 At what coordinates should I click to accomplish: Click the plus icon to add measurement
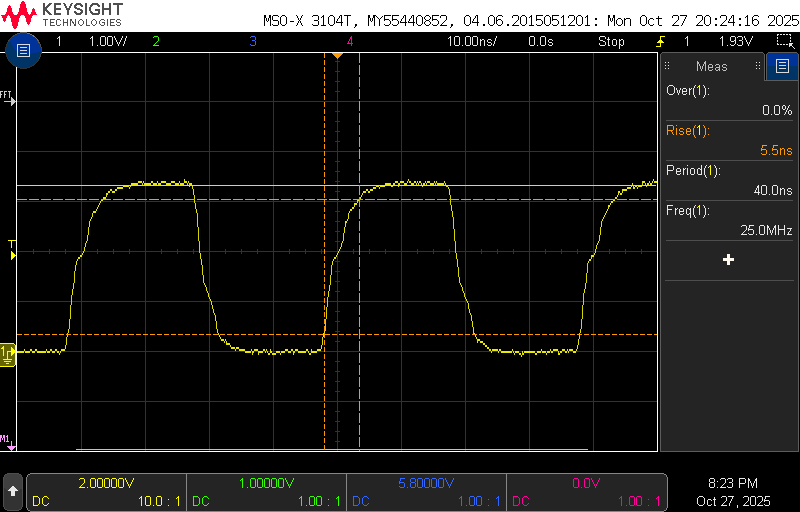(x=728, y=260)
